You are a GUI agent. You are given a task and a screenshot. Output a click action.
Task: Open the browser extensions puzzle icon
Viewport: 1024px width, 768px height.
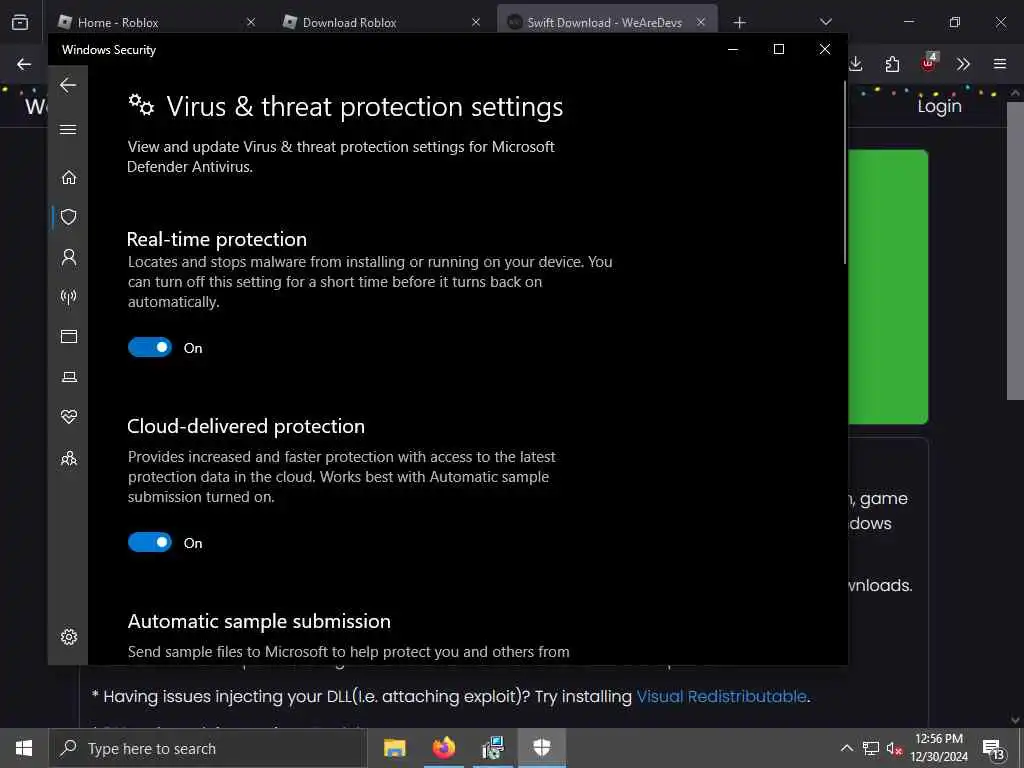tap(892, 64)
